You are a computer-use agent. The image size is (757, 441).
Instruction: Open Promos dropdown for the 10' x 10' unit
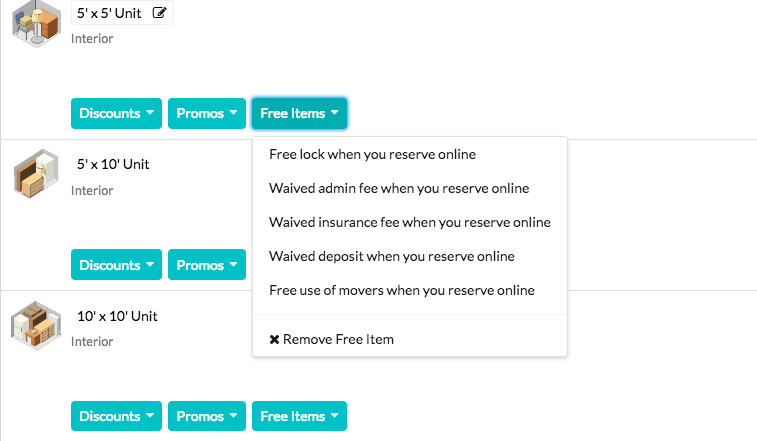pos(207,416)
